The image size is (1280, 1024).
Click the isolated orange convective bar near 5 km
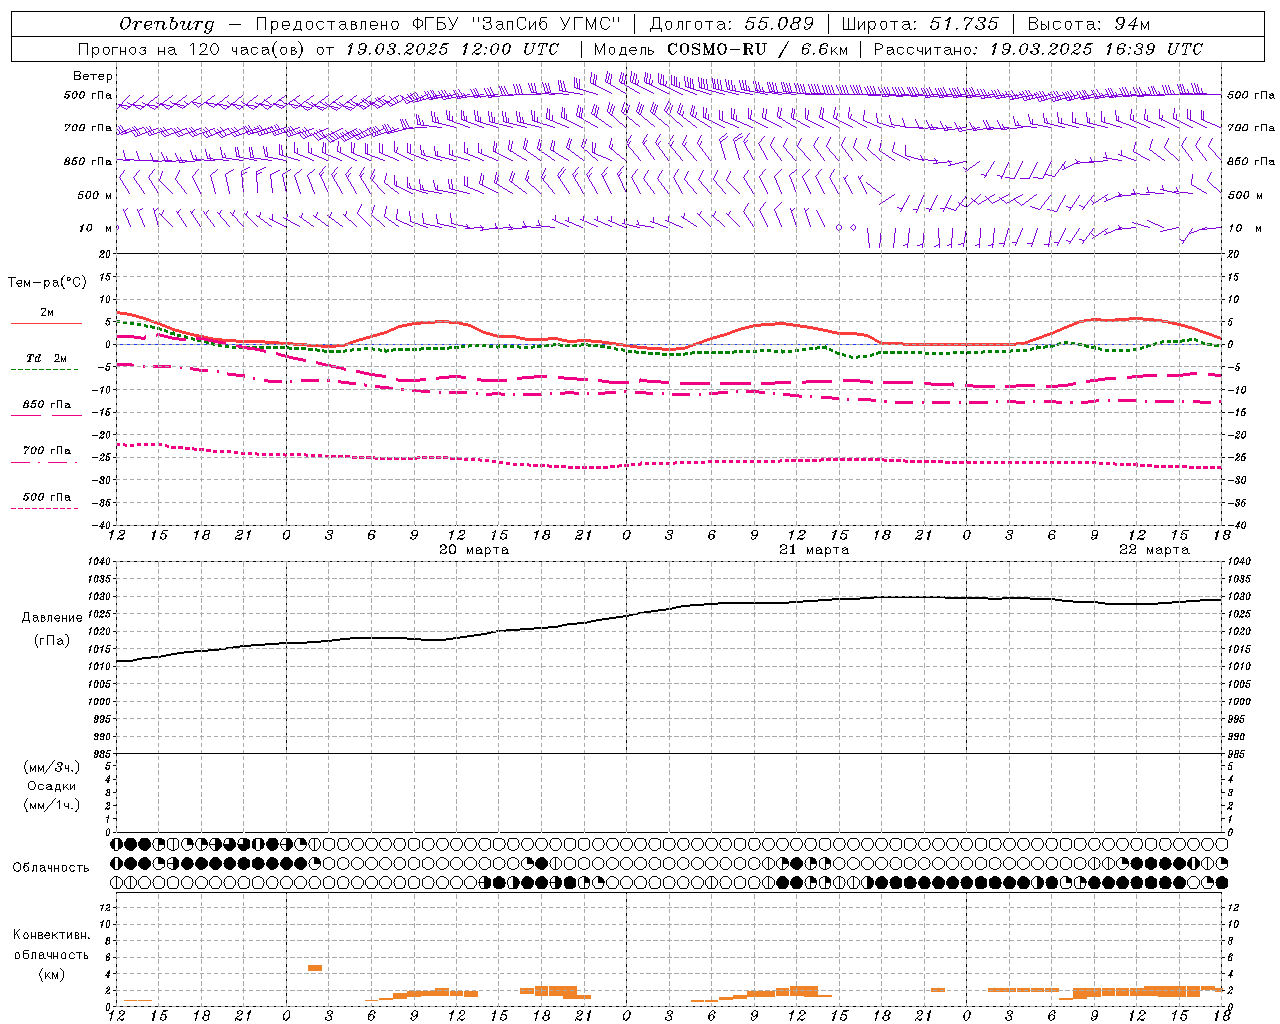[314, 968]
